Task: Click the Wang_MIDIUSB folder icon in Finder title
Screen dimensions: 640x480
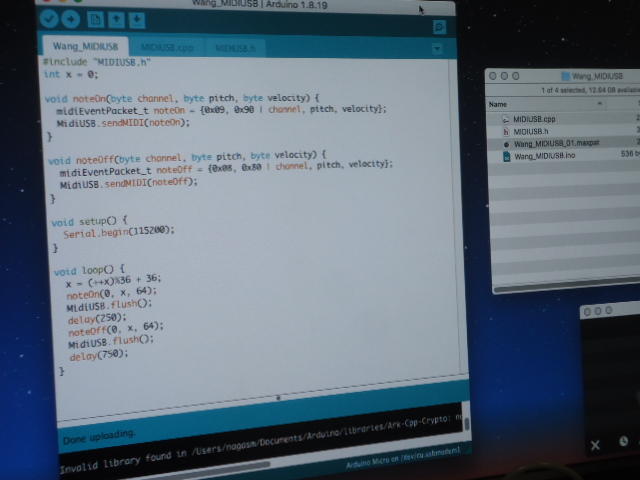Action: 565,76
